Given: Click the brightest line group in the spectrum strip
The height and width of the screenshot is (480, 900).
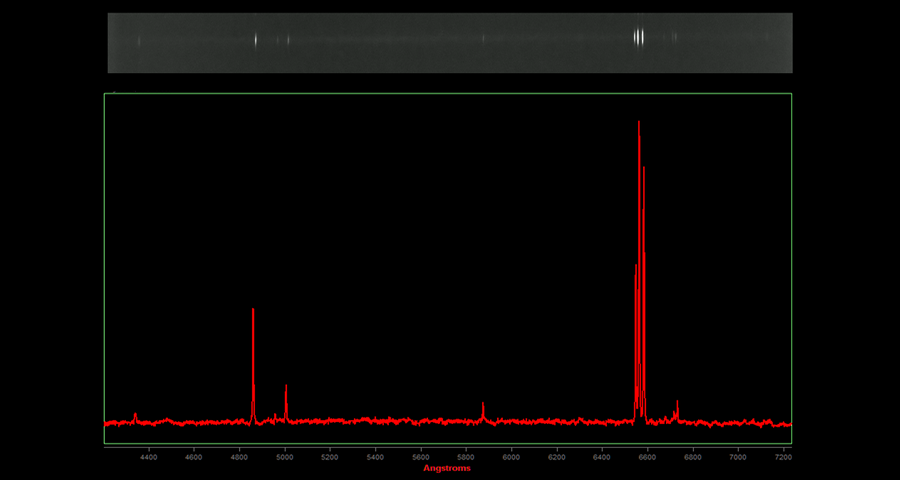Looking at the screenshot, I should point(639,37).
